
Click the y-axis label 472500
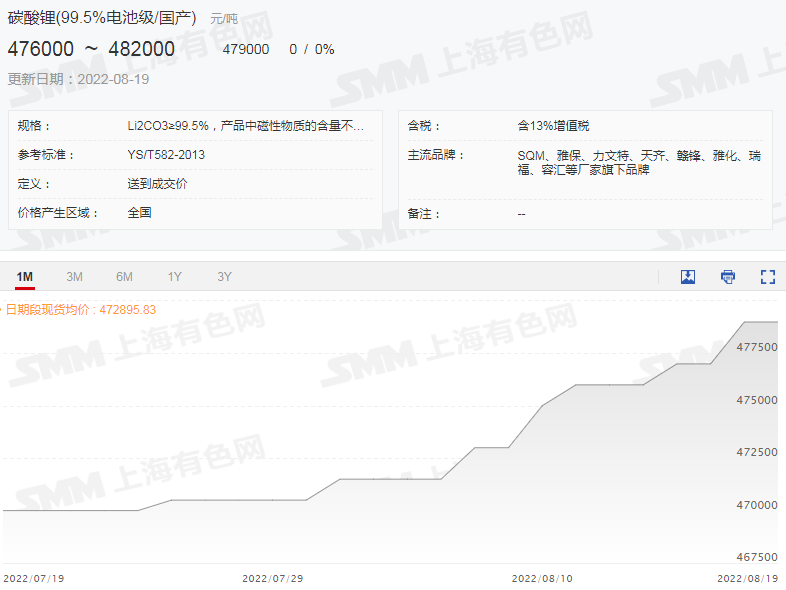tap(757, 452)
